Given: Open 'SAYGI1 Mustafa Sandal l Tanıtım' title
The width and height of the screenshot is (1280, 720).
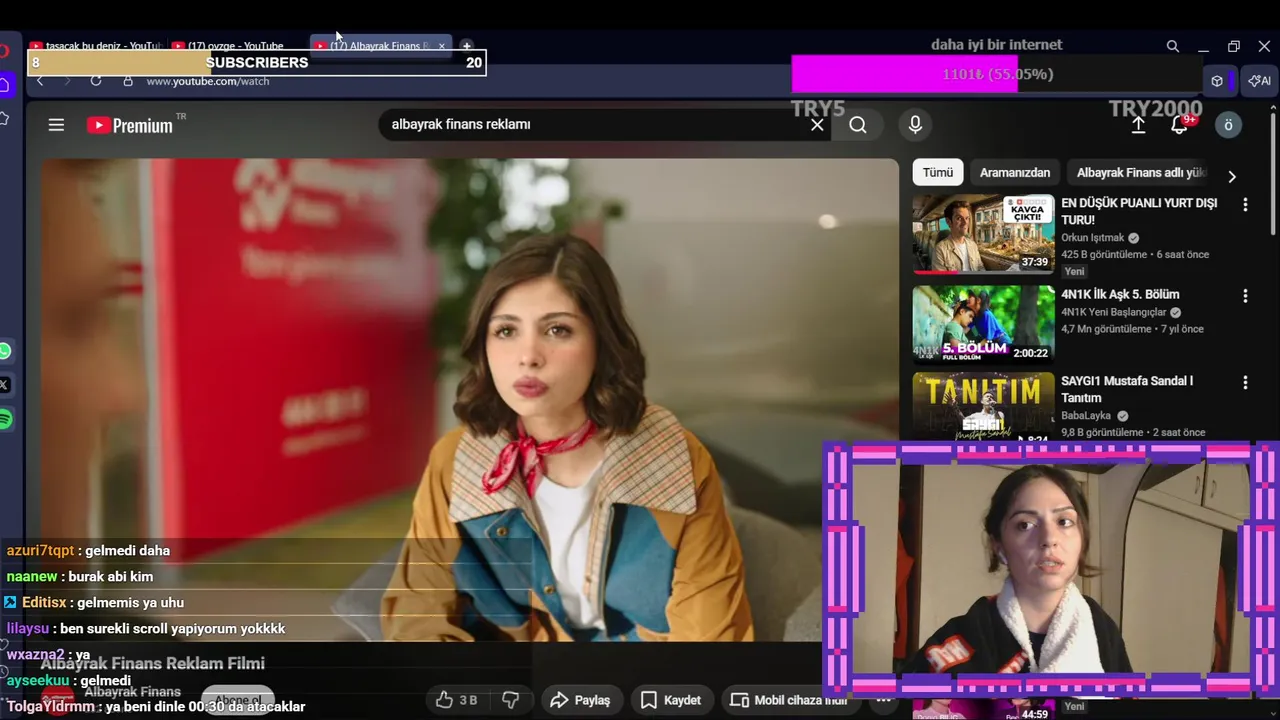Looking at the screenshot, I should coord(1127,389).
